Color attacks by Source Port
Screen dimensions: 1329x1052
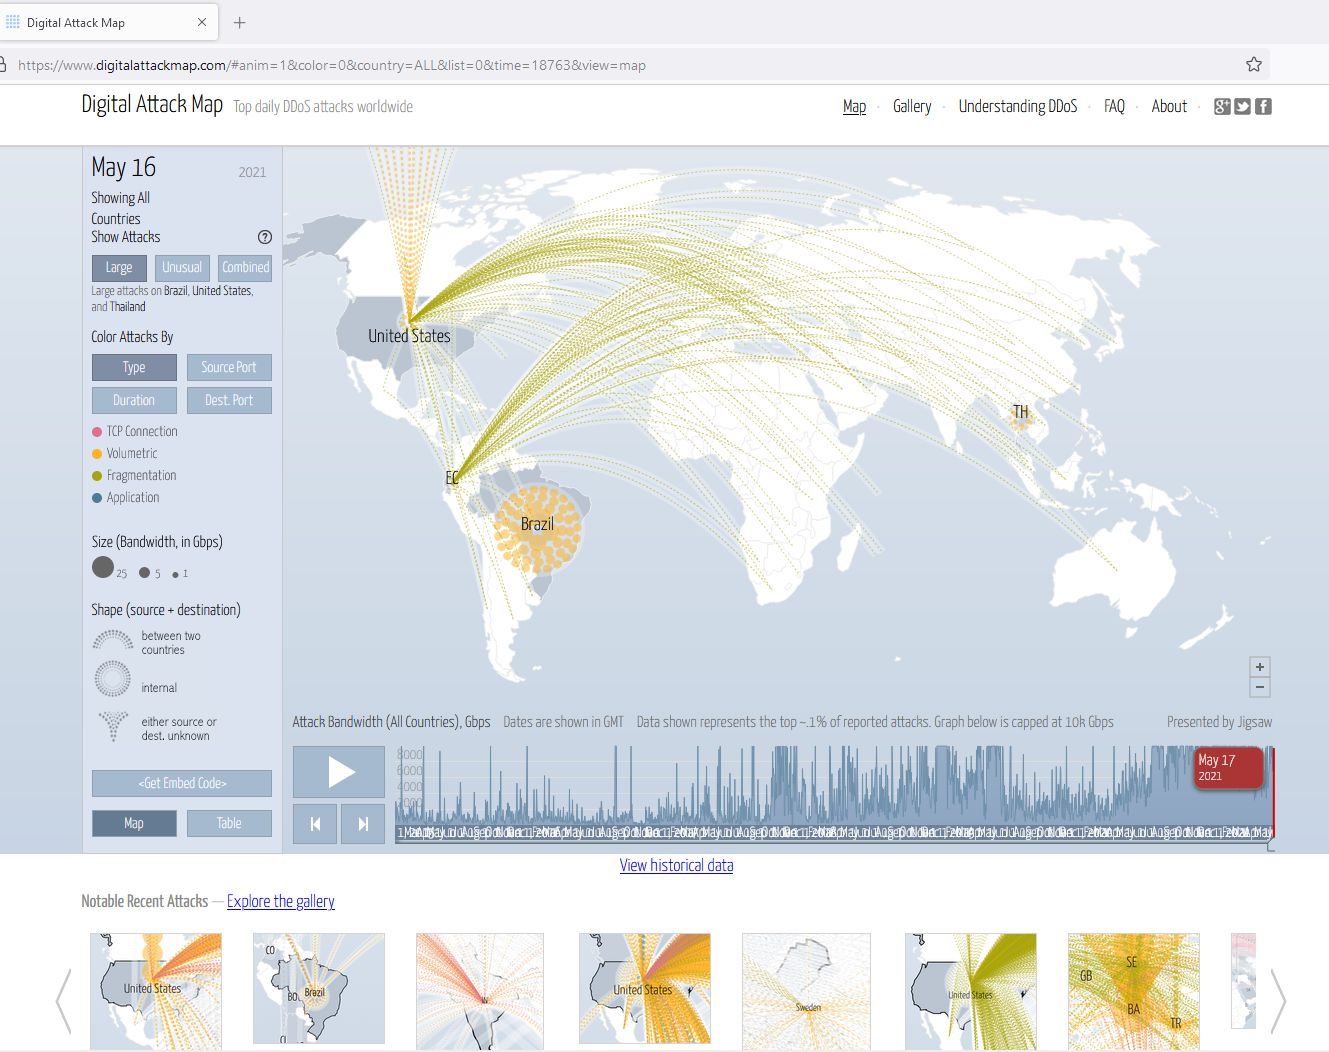[x=229, y=367]
